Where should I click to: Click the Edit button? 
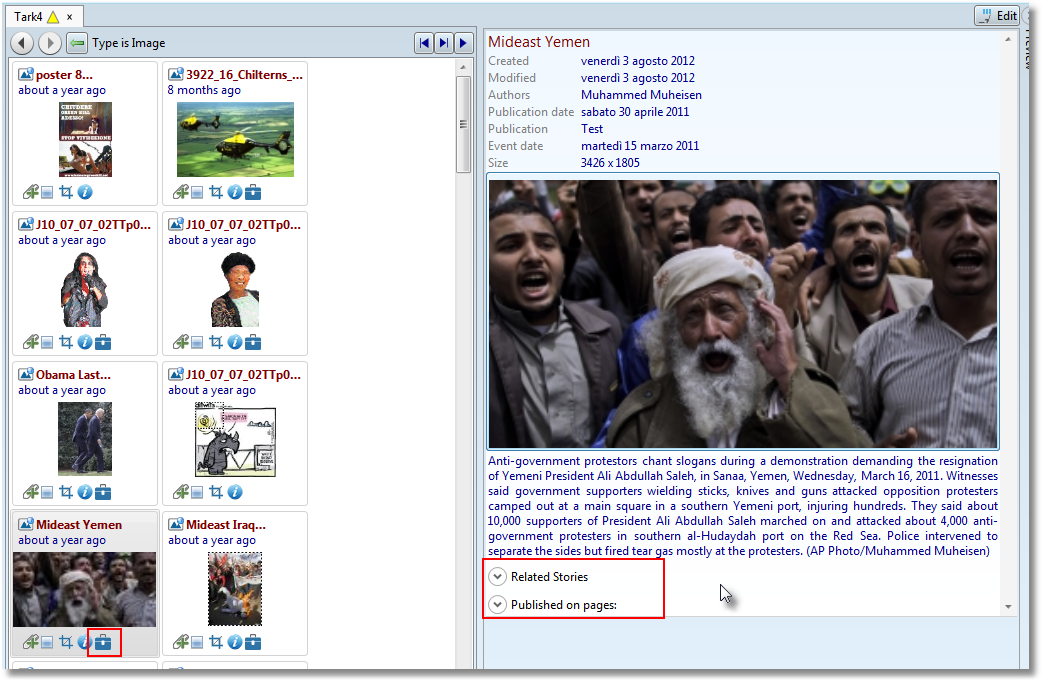click(x=996, y=15)
